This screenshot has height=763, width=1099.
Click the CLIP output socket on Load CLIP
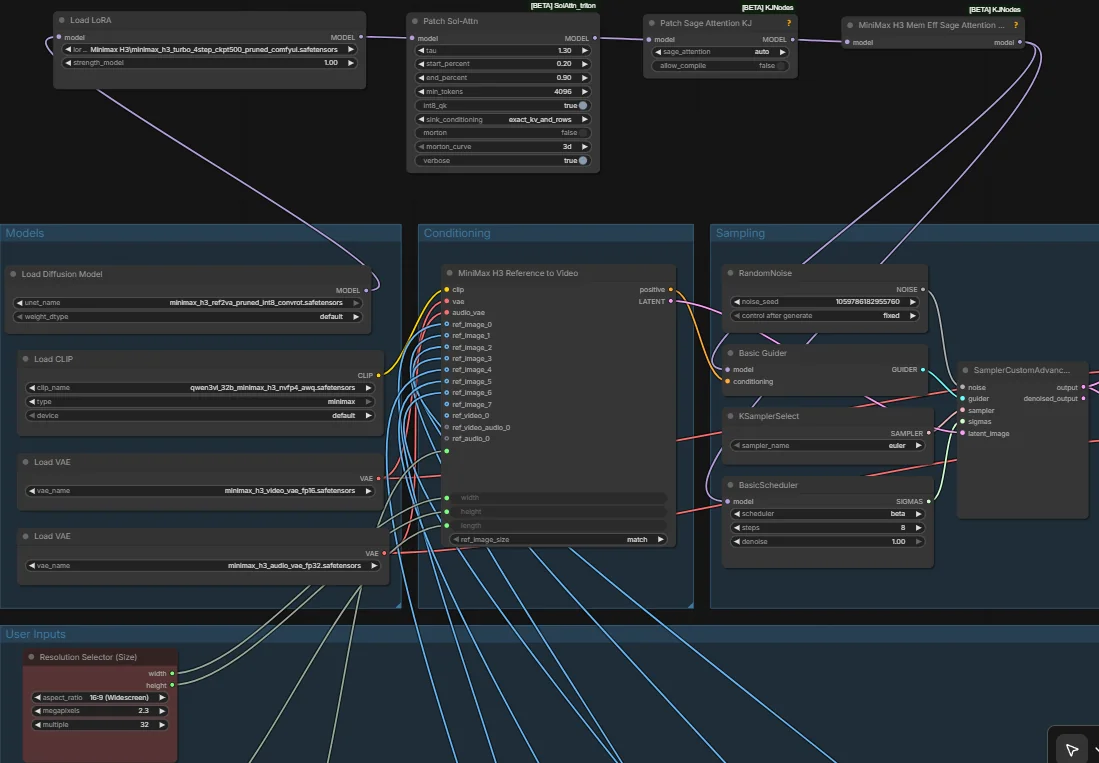[378, 376]
